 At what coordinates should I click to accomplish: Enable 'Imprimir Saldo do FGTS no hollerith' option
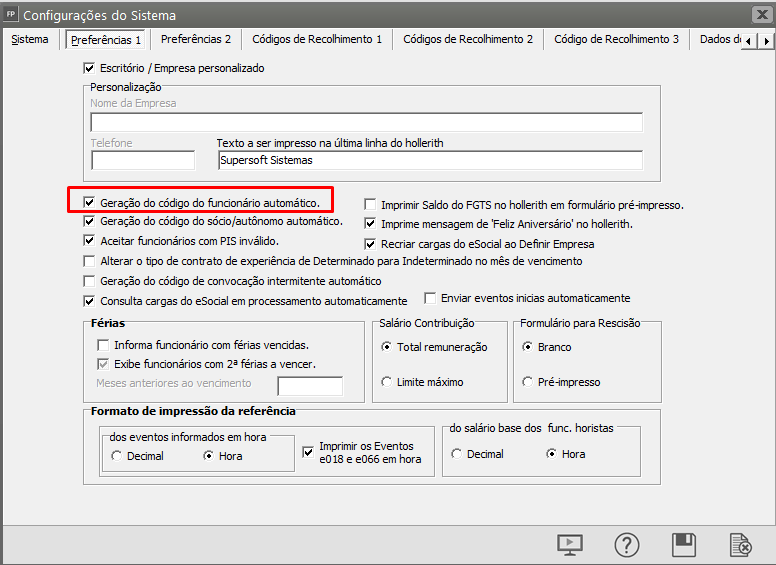pyautogui.click(x=371, y=205)
